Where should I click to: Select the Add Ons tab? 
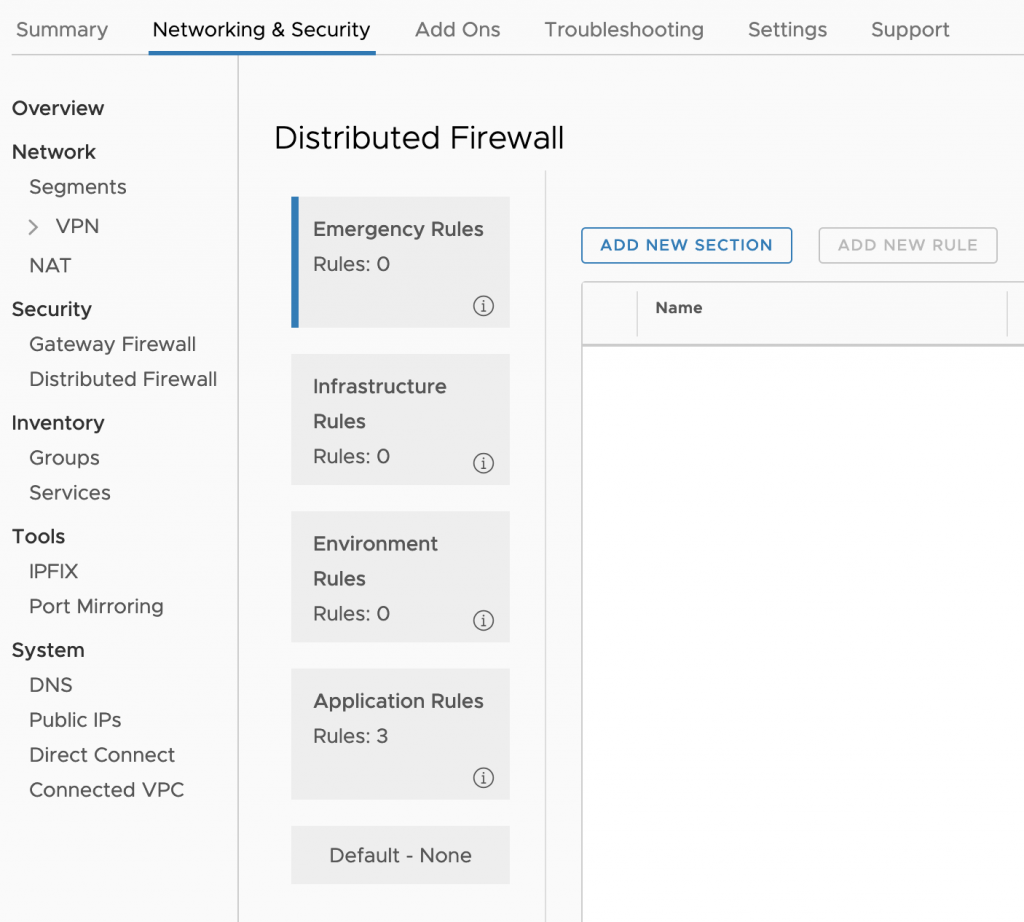(457, 30)
